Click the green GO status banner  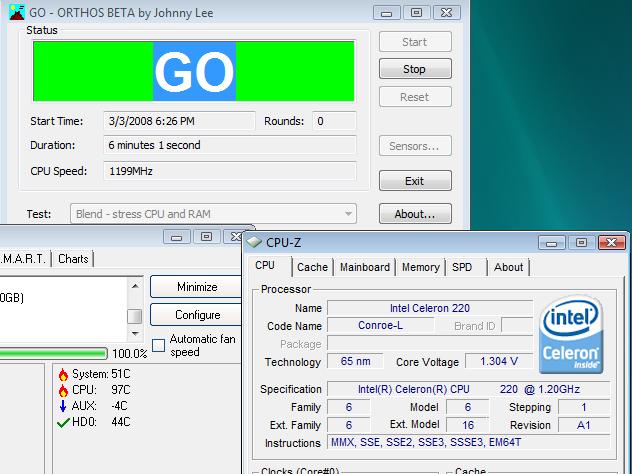tap(194, 71)
